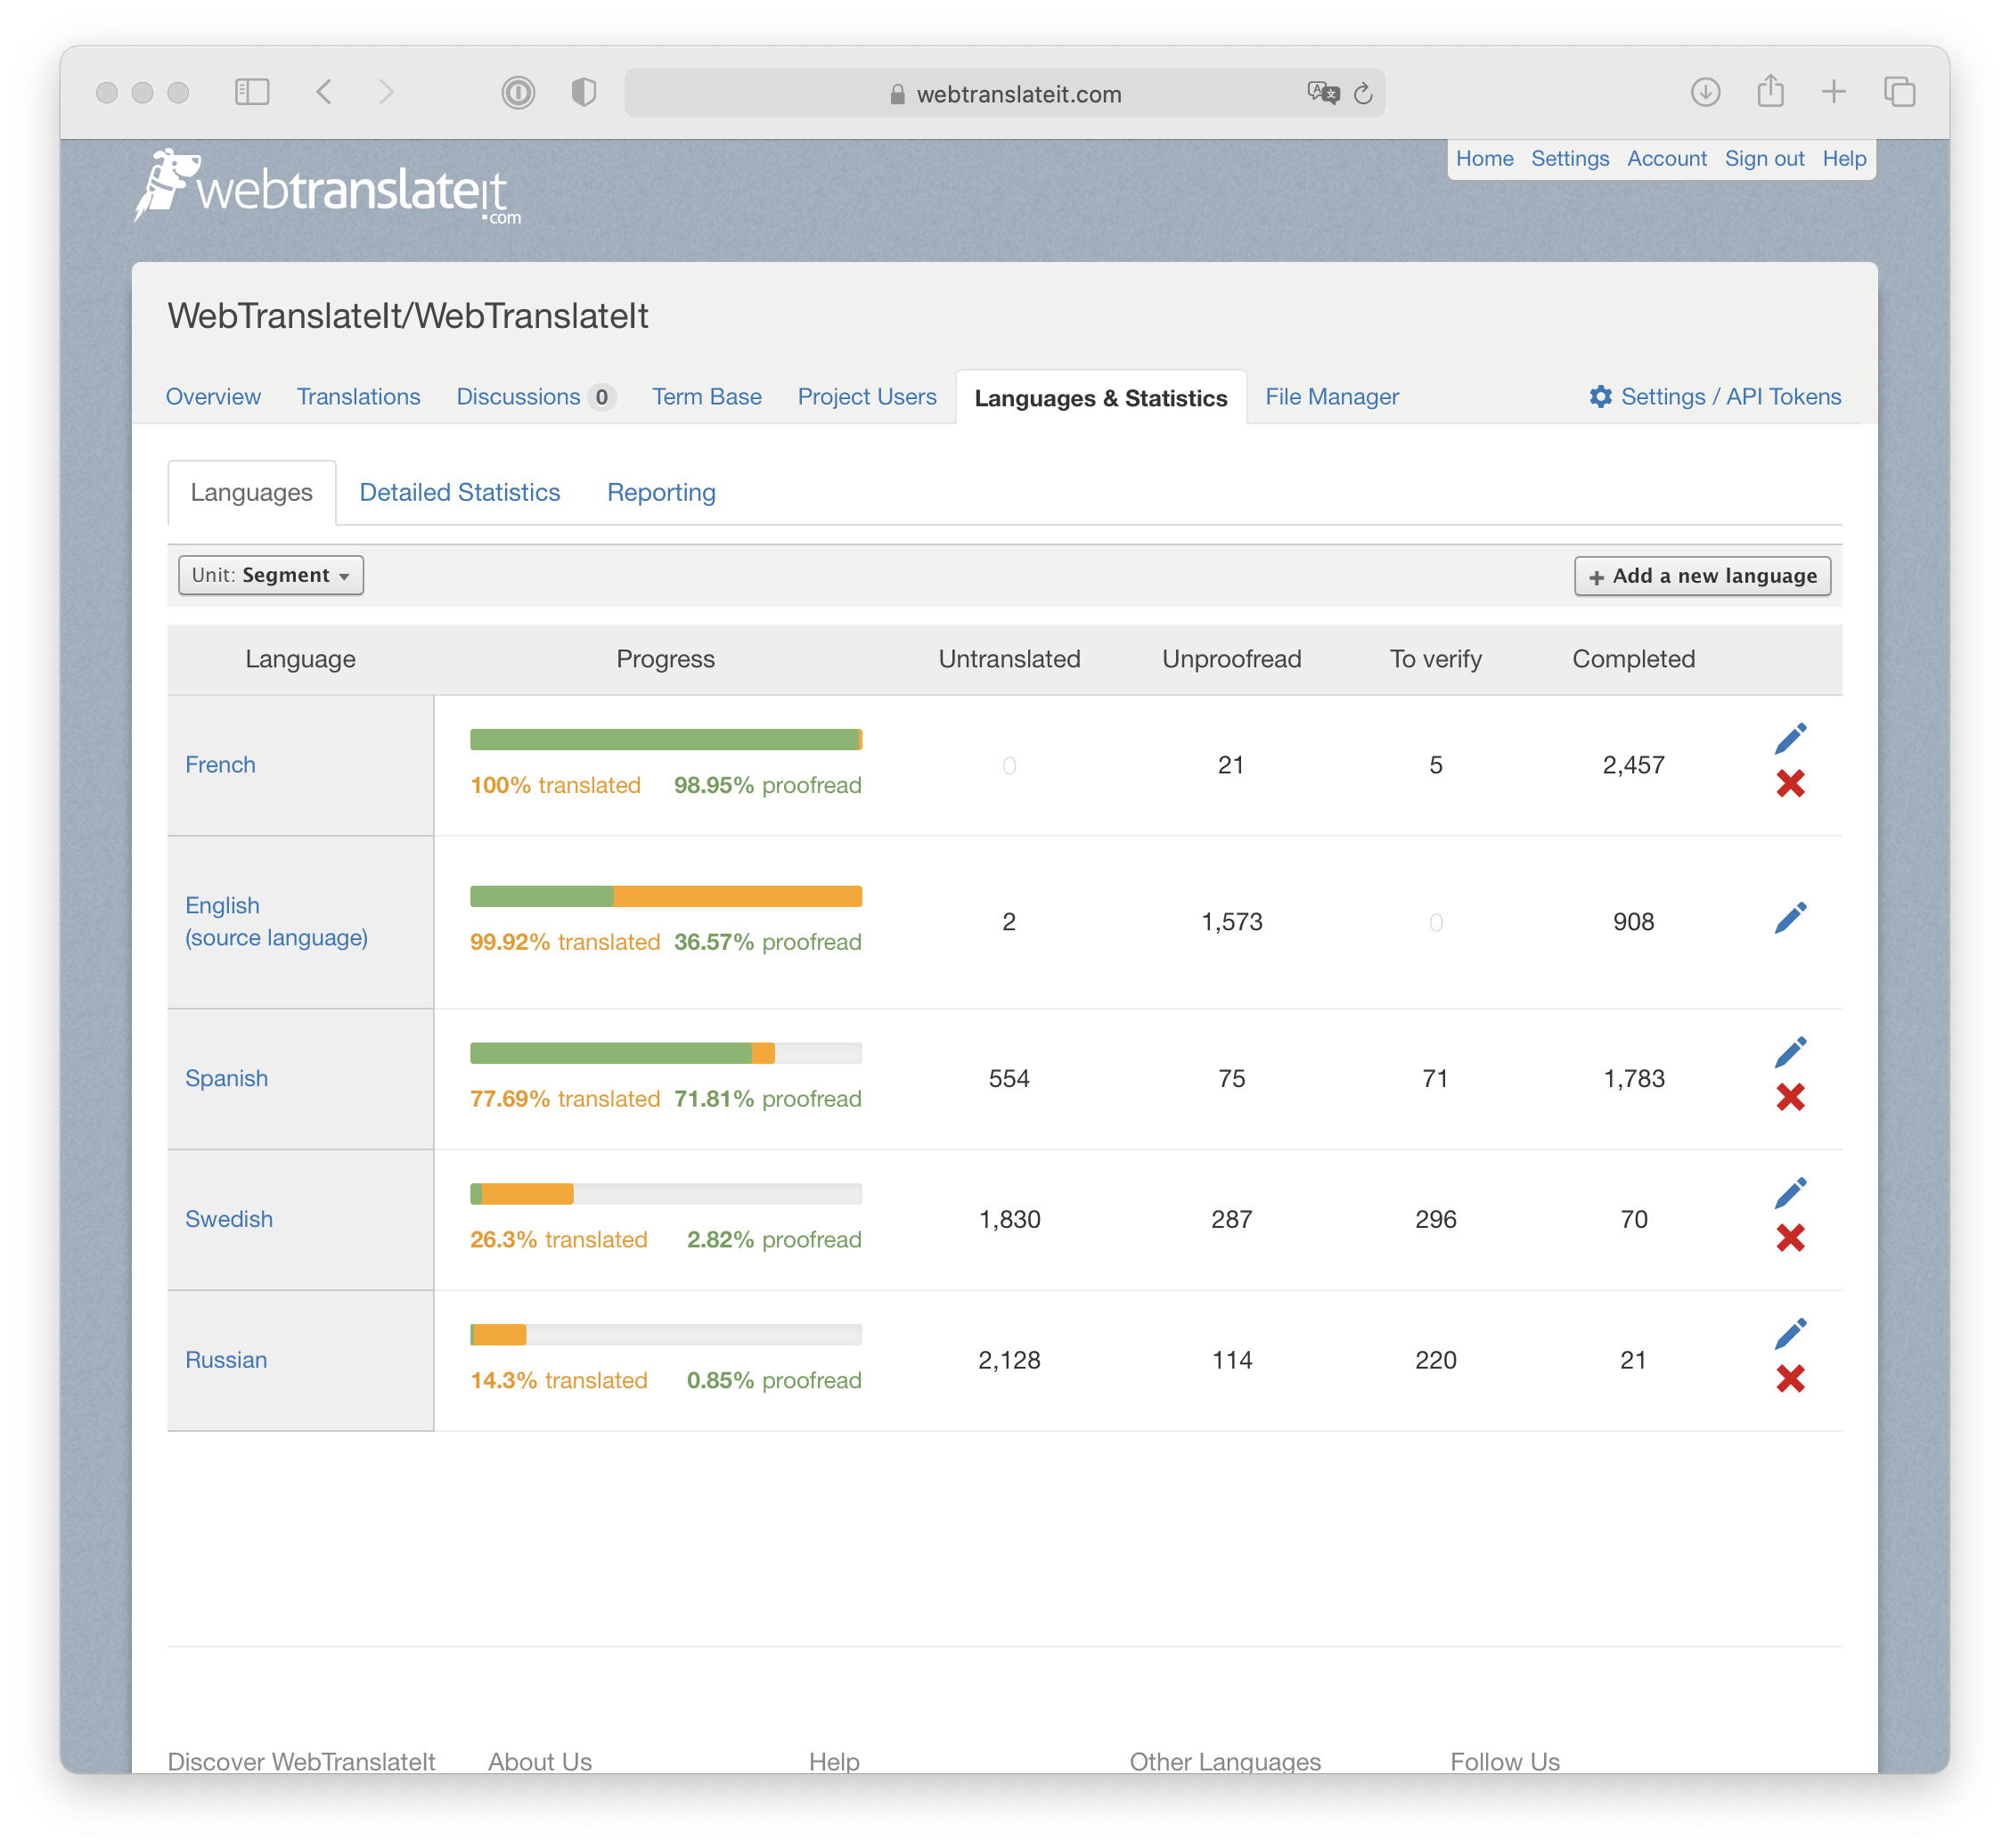Viewport: 2010px width, 1848px height.
Task: Click the French Completed value 2,457
Action: (1633, 765)
